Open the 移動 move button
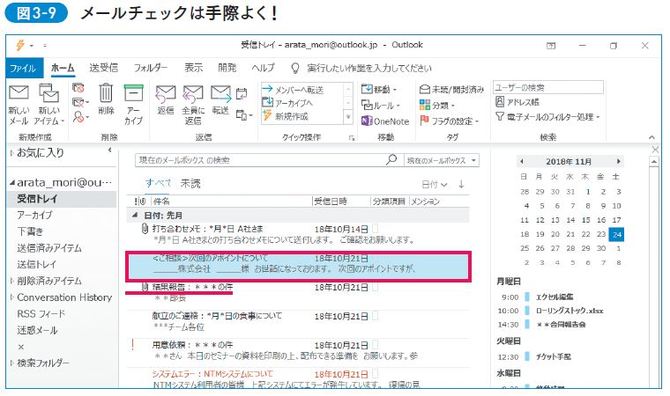Viewport: 670px width, 396px height. pyautogui.click(x=379, y=89)
